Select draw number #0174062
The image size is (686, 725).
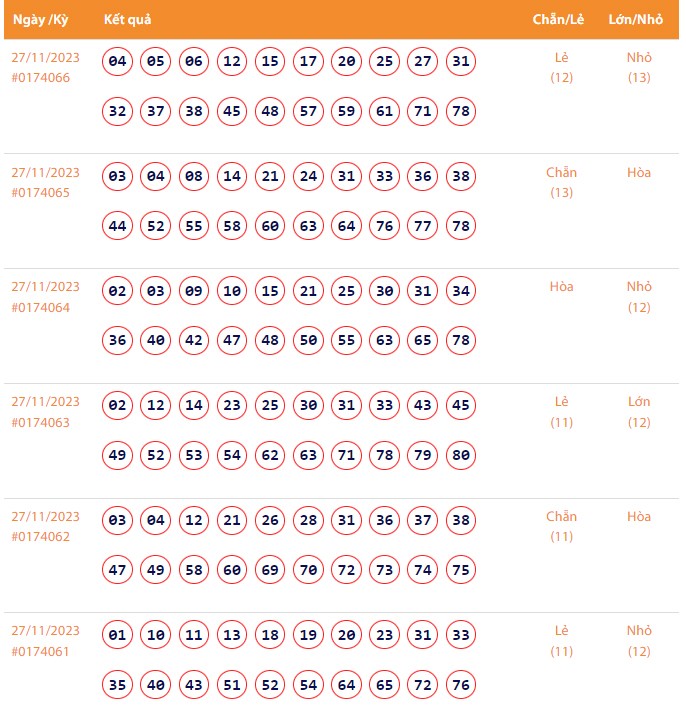(41, 537)
